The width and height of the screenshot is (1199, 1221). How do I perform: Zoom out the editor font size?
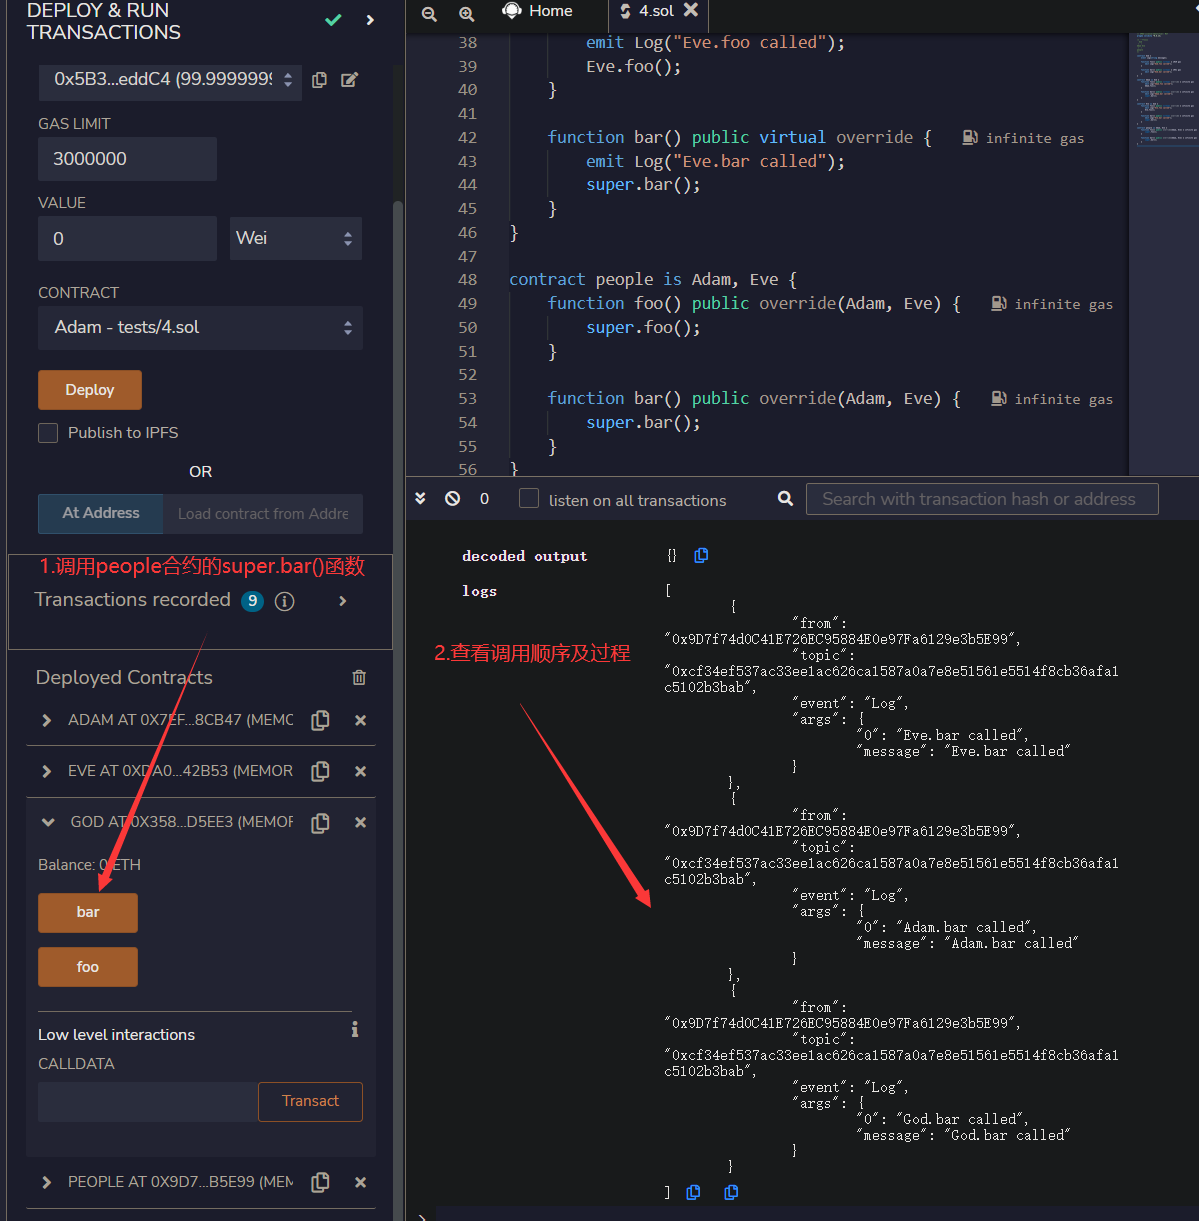429,13
